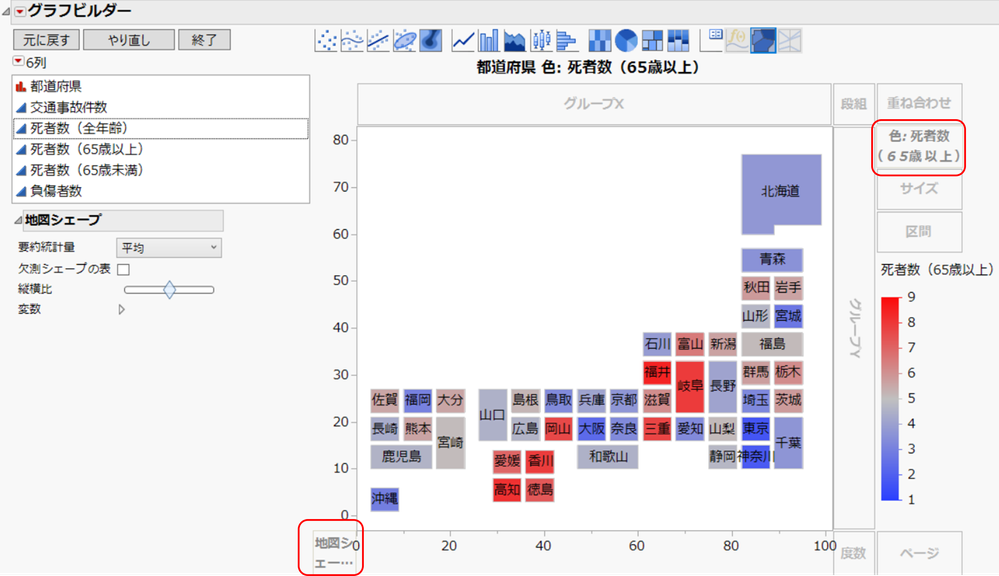Select the Line chart icon
The height and width of the screenshot is (576, 999).
click(x=463, y=41)
